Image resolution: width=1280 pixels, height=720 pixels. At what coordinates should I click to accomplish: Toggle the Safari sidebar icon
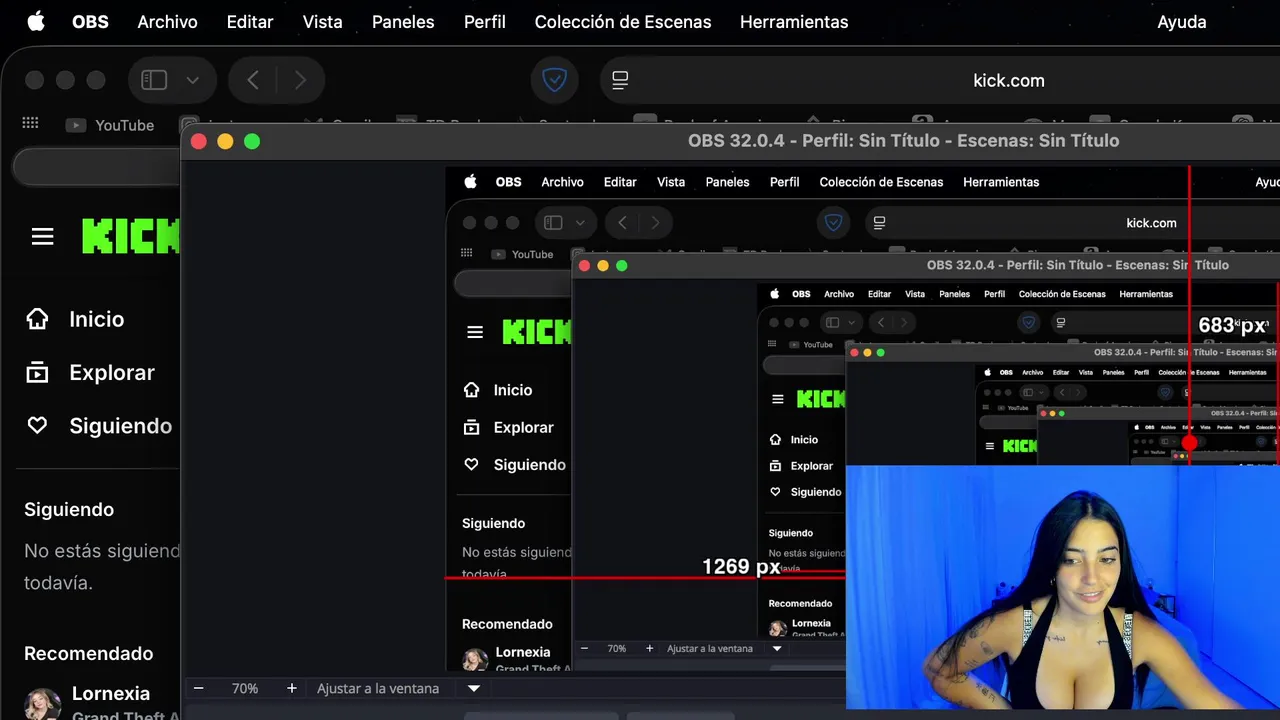[x=154, y=80]
